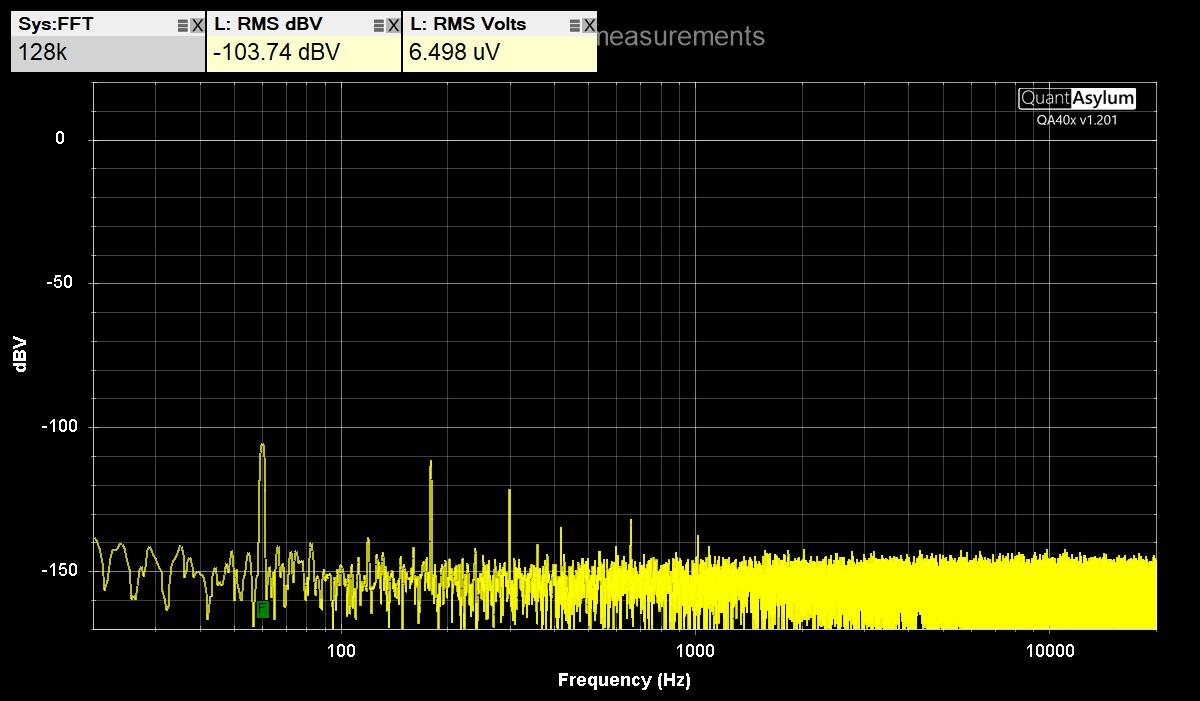Click the L: RMS dBV panel title
The image size is (1200, 701).
coord(268,24)
